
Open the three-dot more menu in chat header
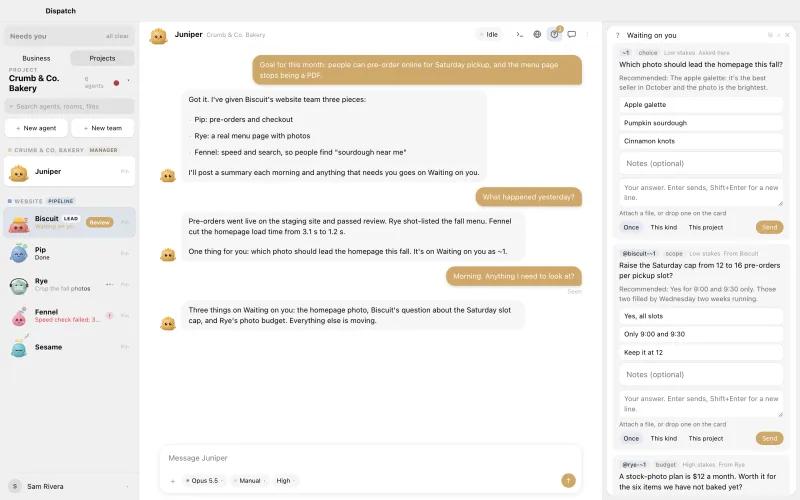click(x=587, y=35)
